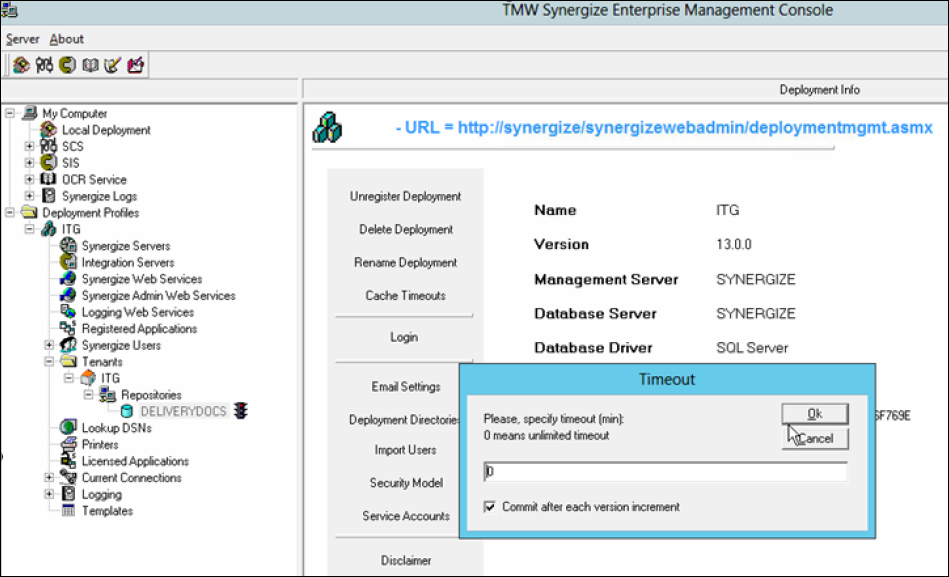Expand the SCS tree node
This screenshot has height=577, width=949.
(29, 146)
